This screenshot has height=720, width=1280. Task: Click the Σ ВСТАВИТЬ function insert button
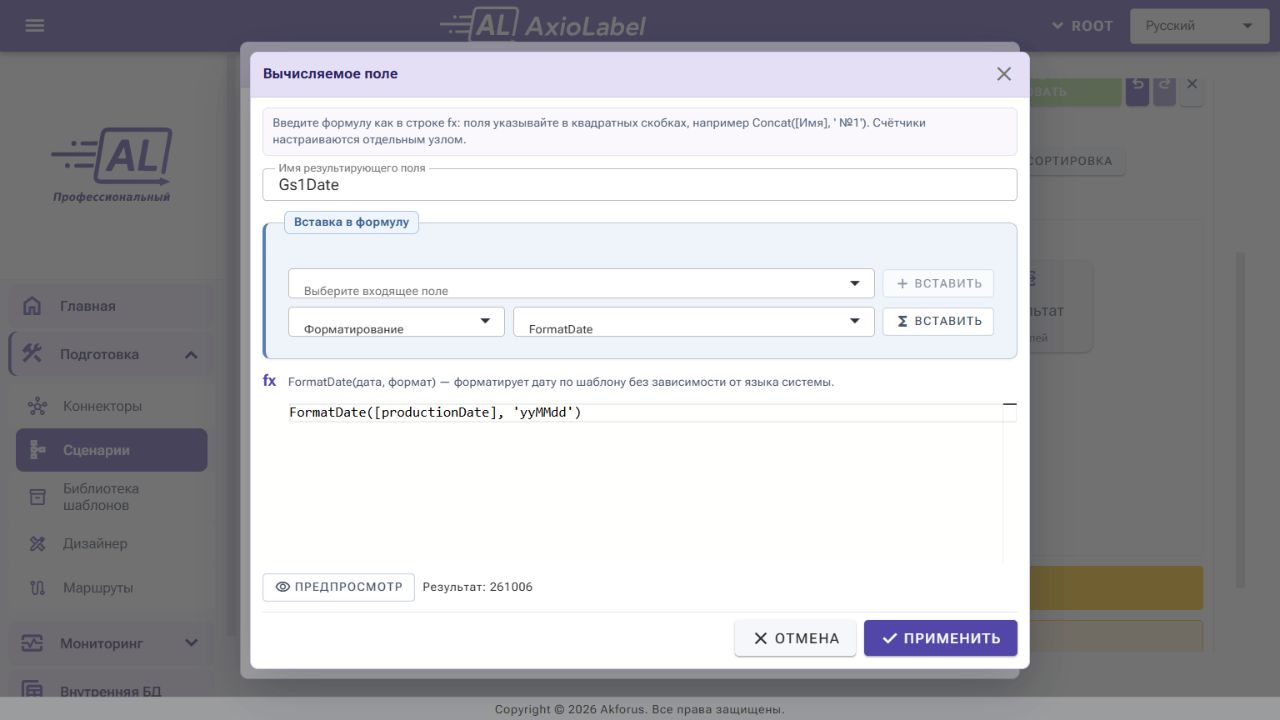pos(938,321)
